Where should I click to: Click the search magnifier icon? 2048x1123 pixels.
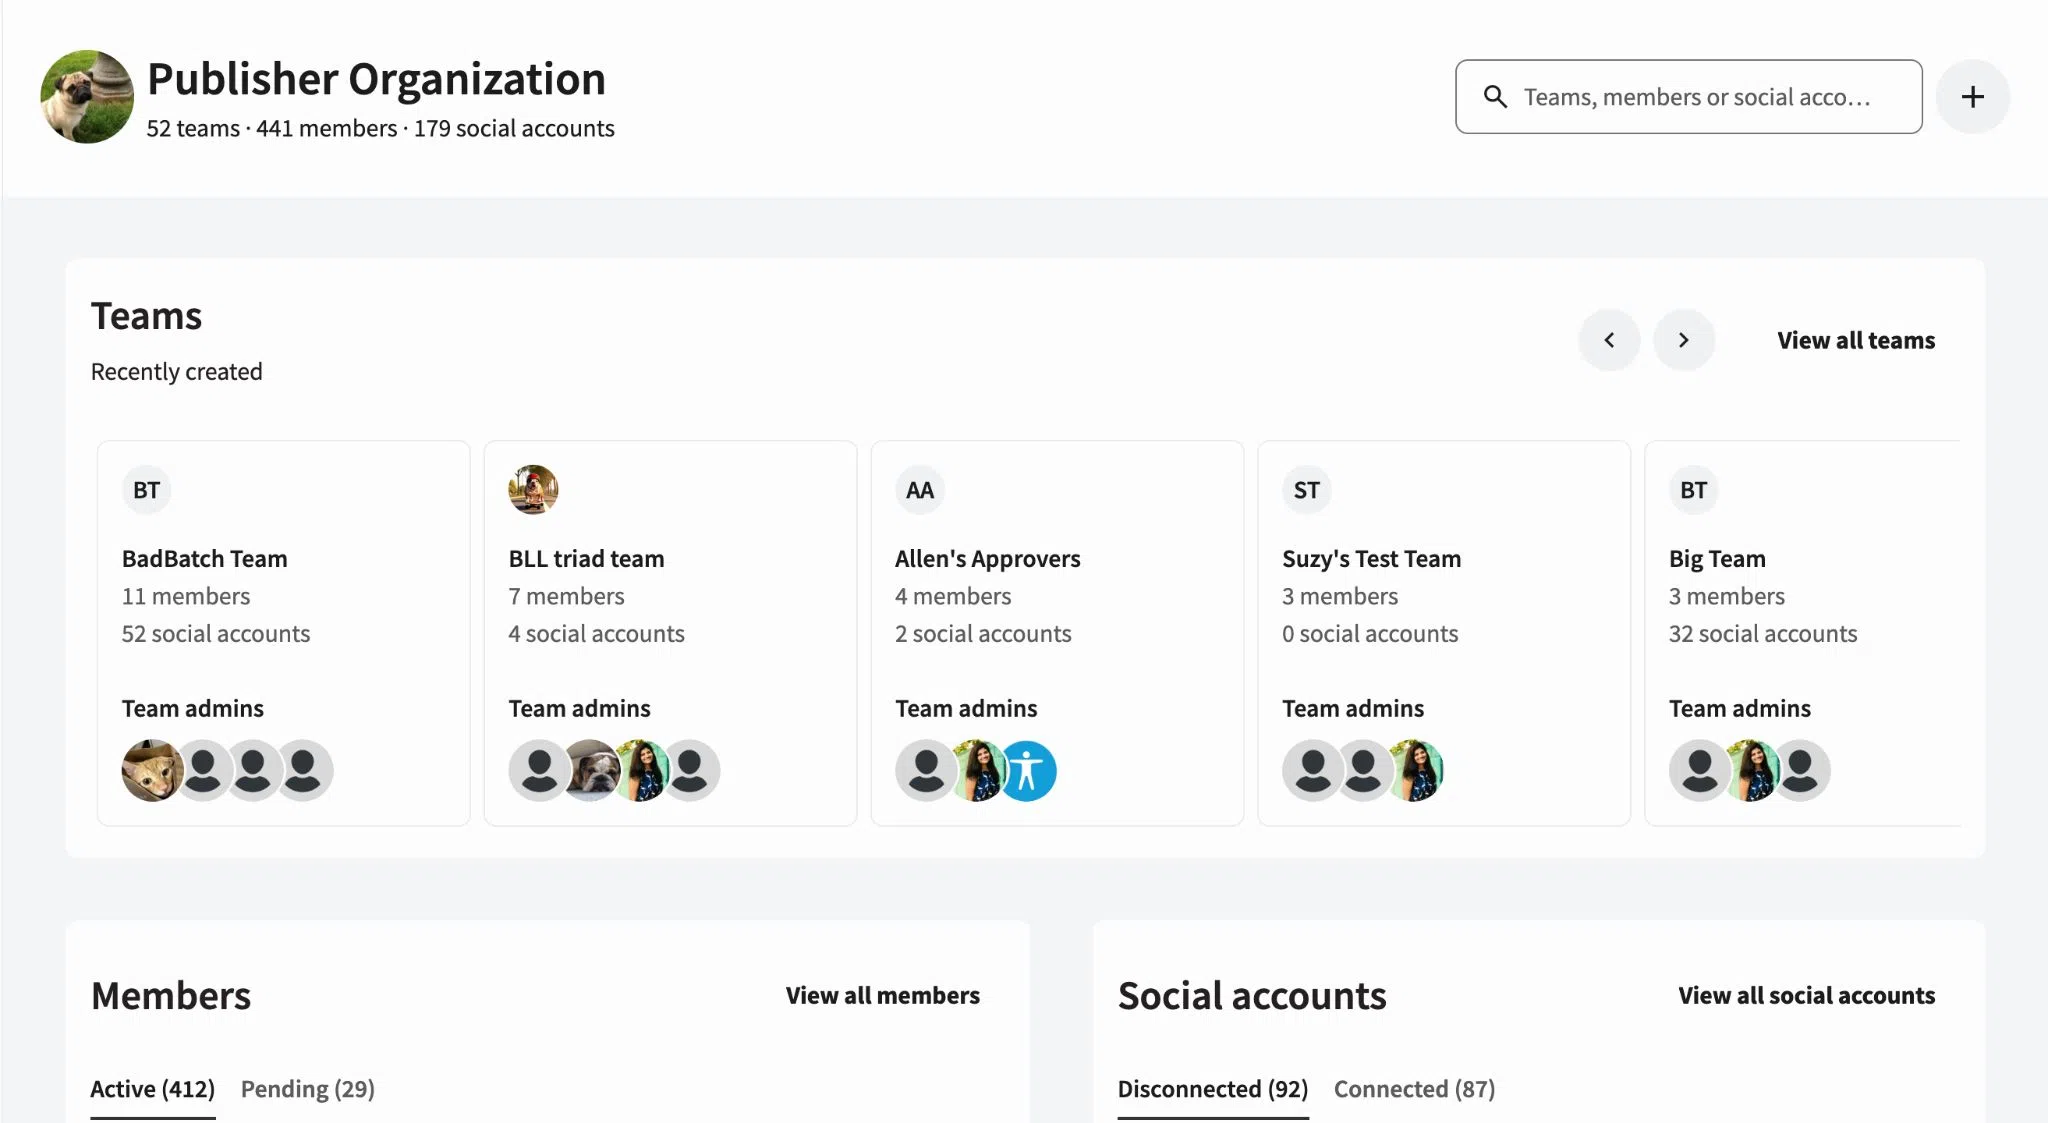click(1495, 97)
